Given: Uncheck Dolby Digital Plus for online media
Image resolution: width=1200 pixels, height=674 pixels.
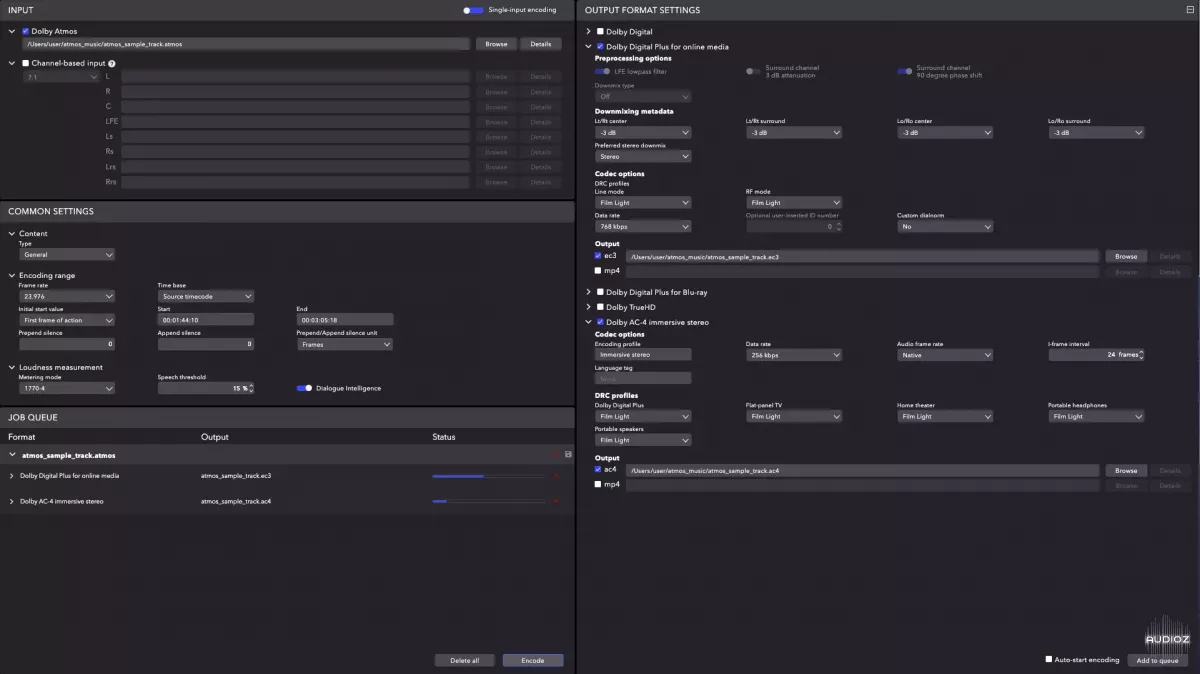Looking at the screenshot, I should pos(600,47).
